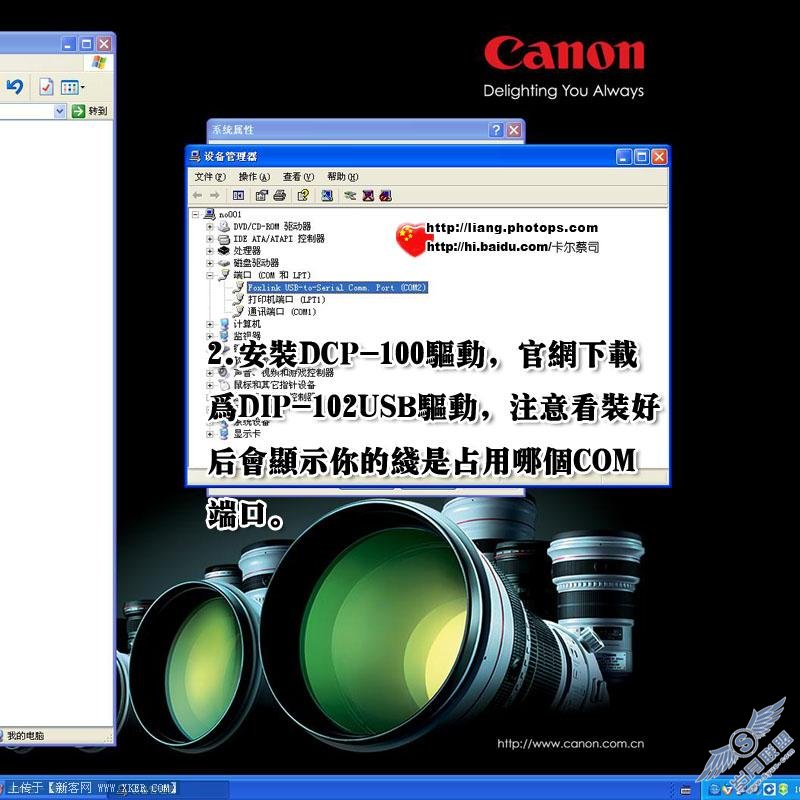800x800 pixels.
Task: Close the 设备管理器 window
Action: click(659, 157)
